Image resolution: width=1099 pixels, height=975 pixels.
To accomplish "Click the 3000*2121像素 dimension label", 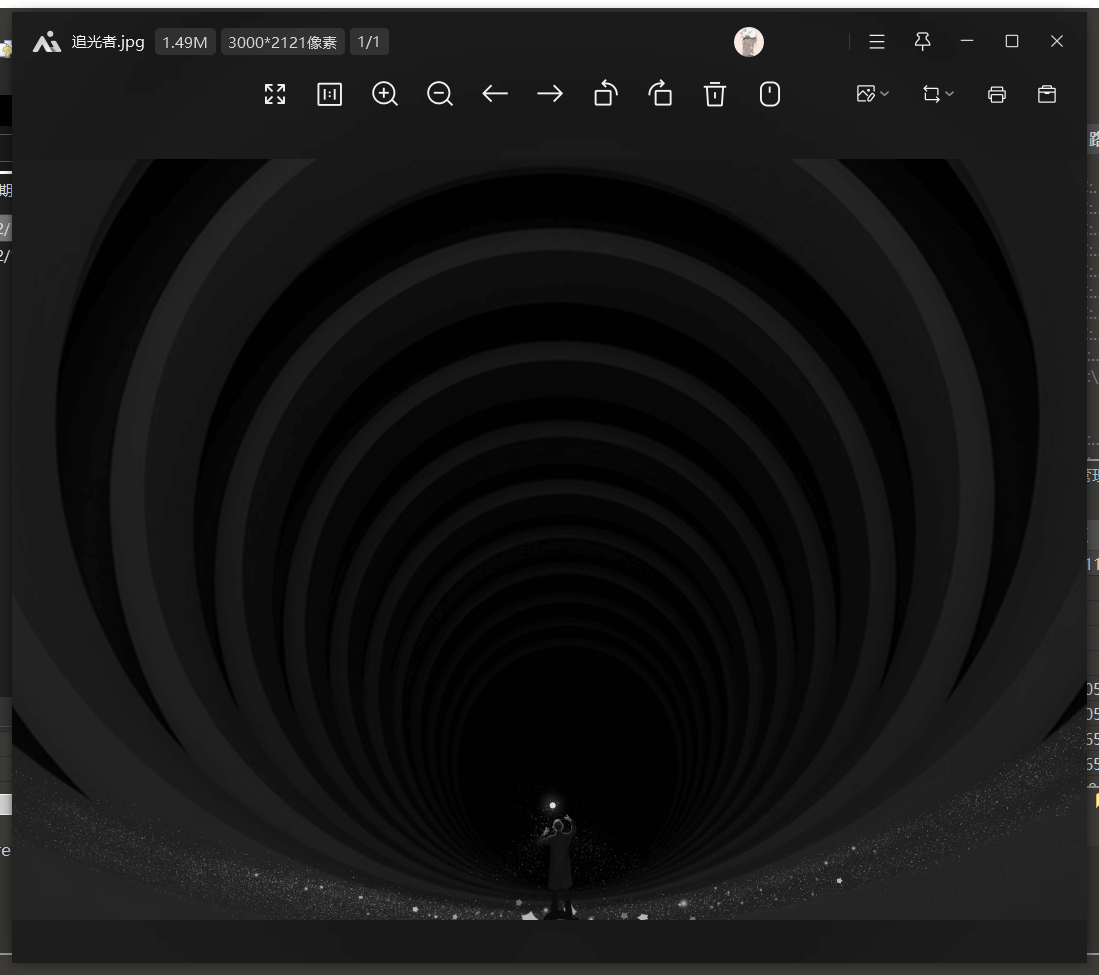I will tap(282, 42).
